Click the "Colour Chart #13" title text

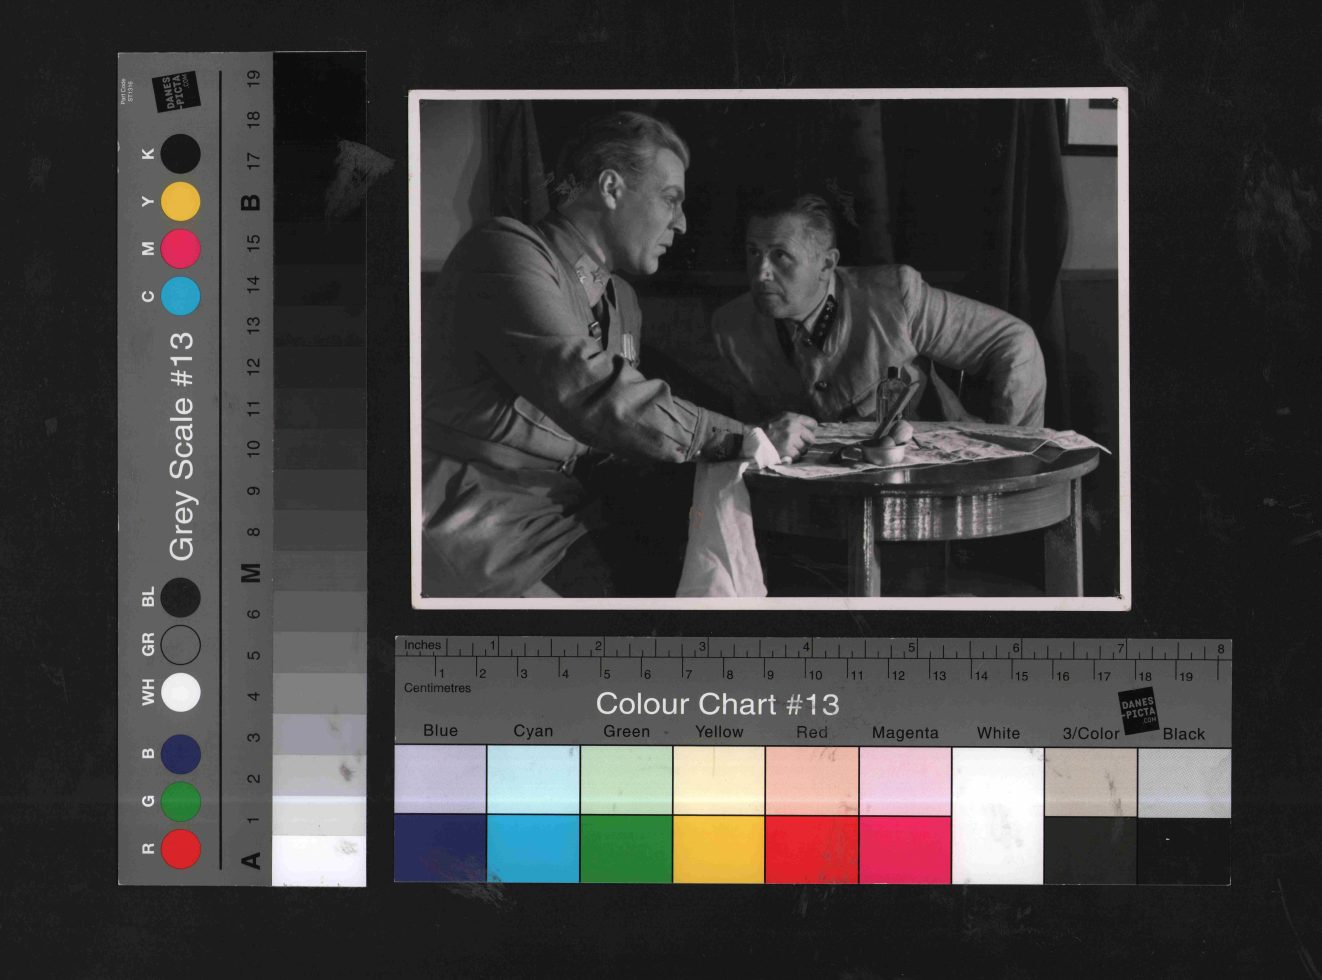(x=717, y=704)
